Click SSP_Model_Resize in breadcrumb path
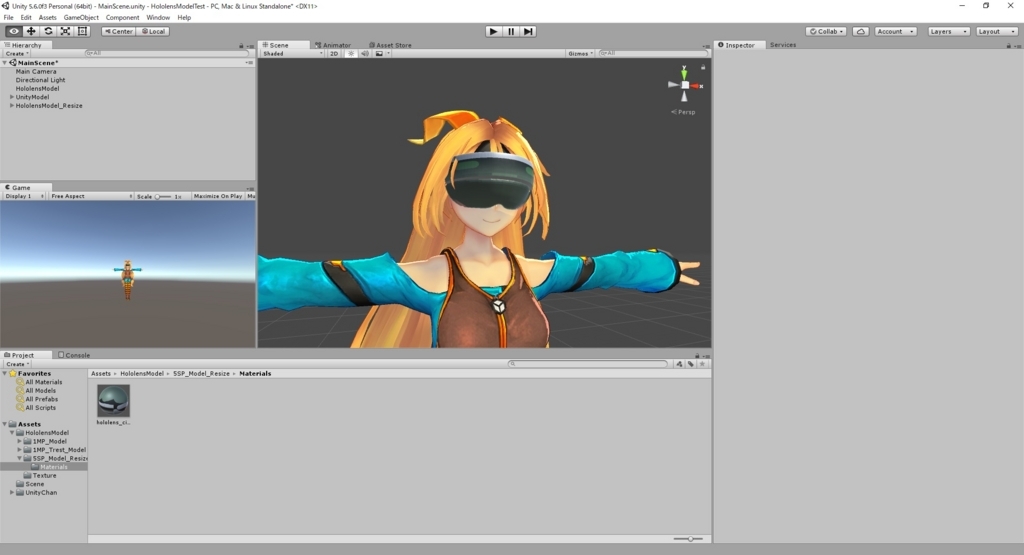The height and width of the screenshot is (555, 1024). [201, 373]
